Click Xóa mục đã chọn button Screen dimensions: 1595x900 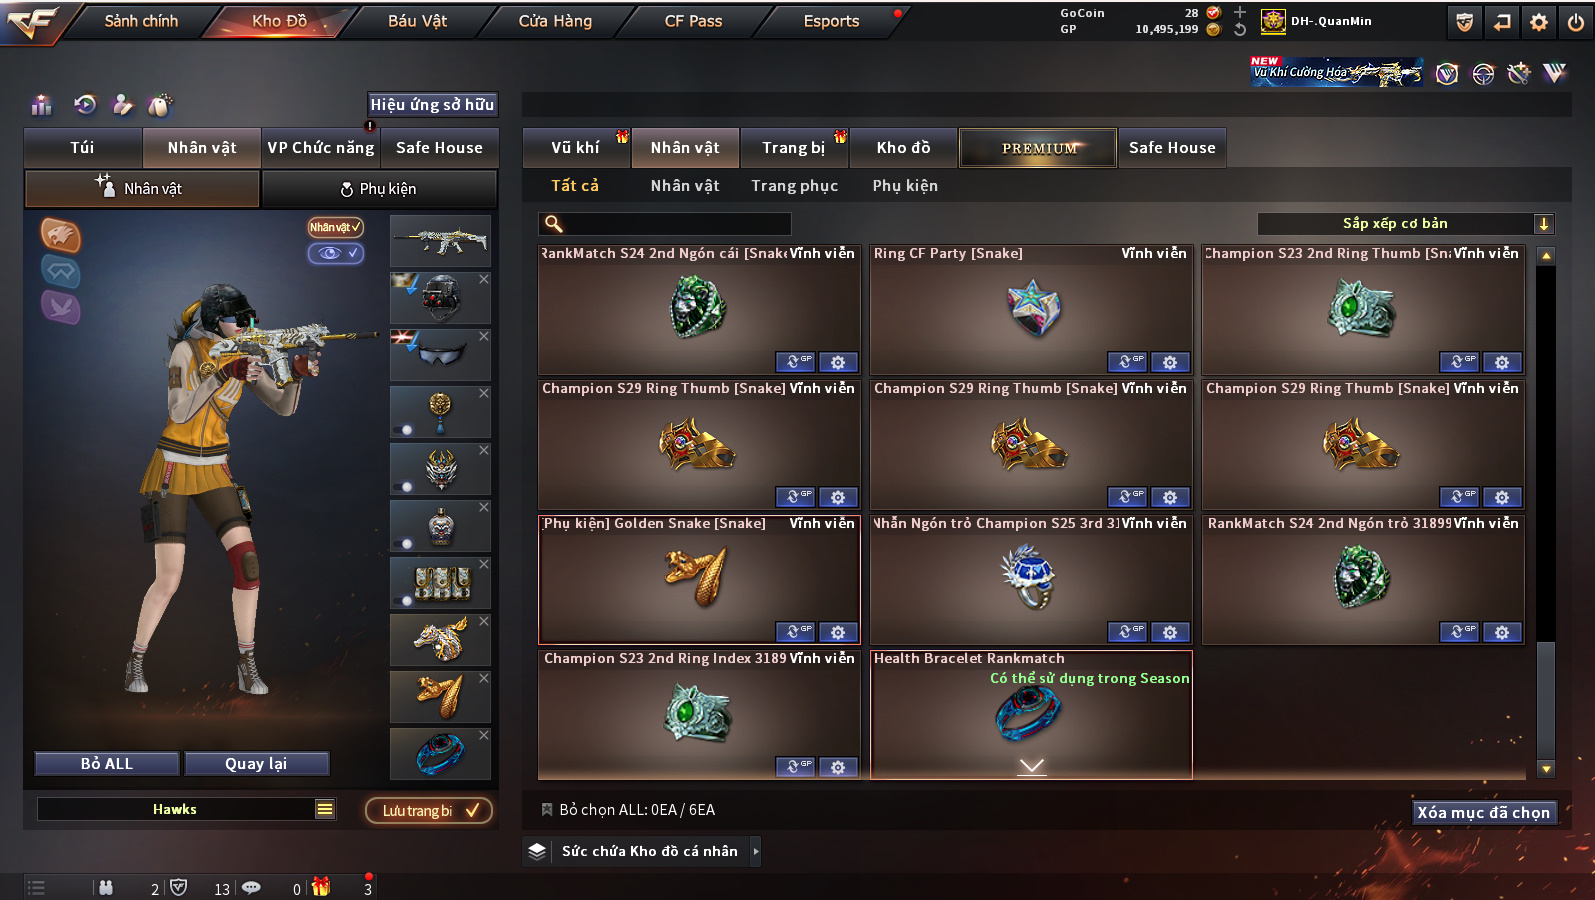pos(1483,812)
